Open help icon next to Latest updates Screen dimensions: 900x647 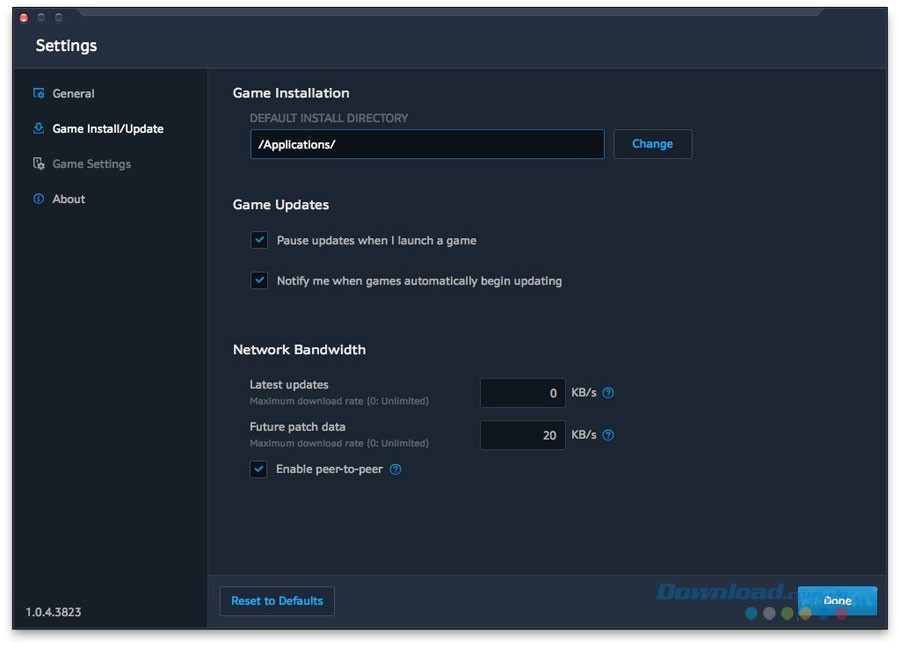click(x=608, y=393)
